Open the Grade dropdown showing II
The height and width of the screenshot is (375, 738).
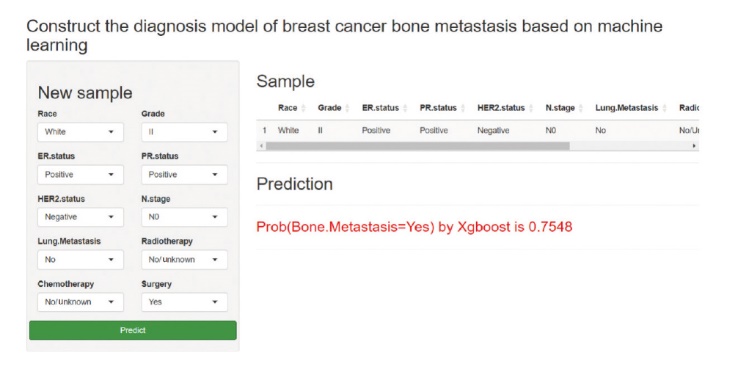coord(184,132)
